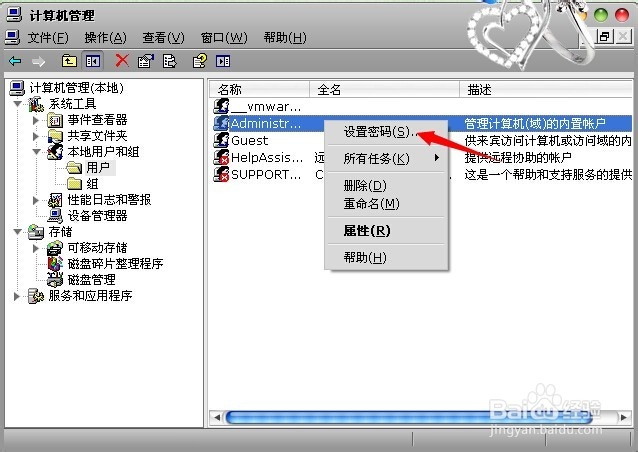
Task: Open the 所有任务(K) submenu arrow
Action: tap(437, 158)
